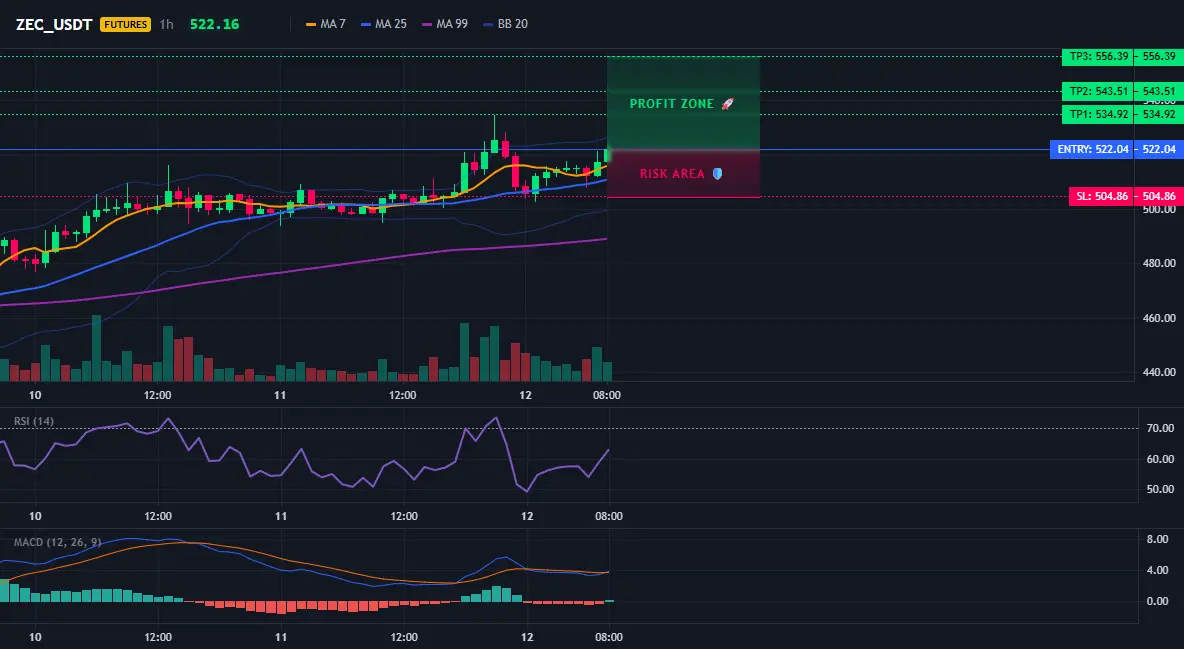Click the RSI (14) indicator label
The width and height of the screenshot is (1184, 649).
coord(34,421)
